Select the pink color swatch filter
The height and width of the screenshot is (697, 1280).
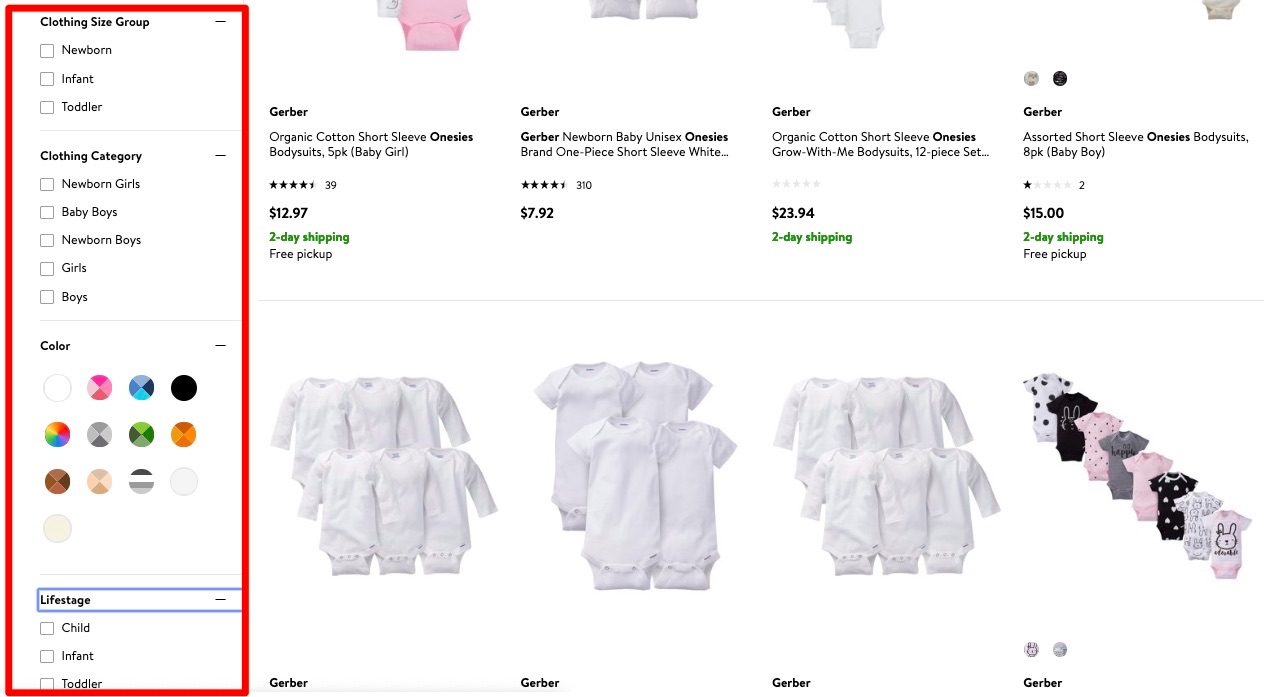point(99,388)
